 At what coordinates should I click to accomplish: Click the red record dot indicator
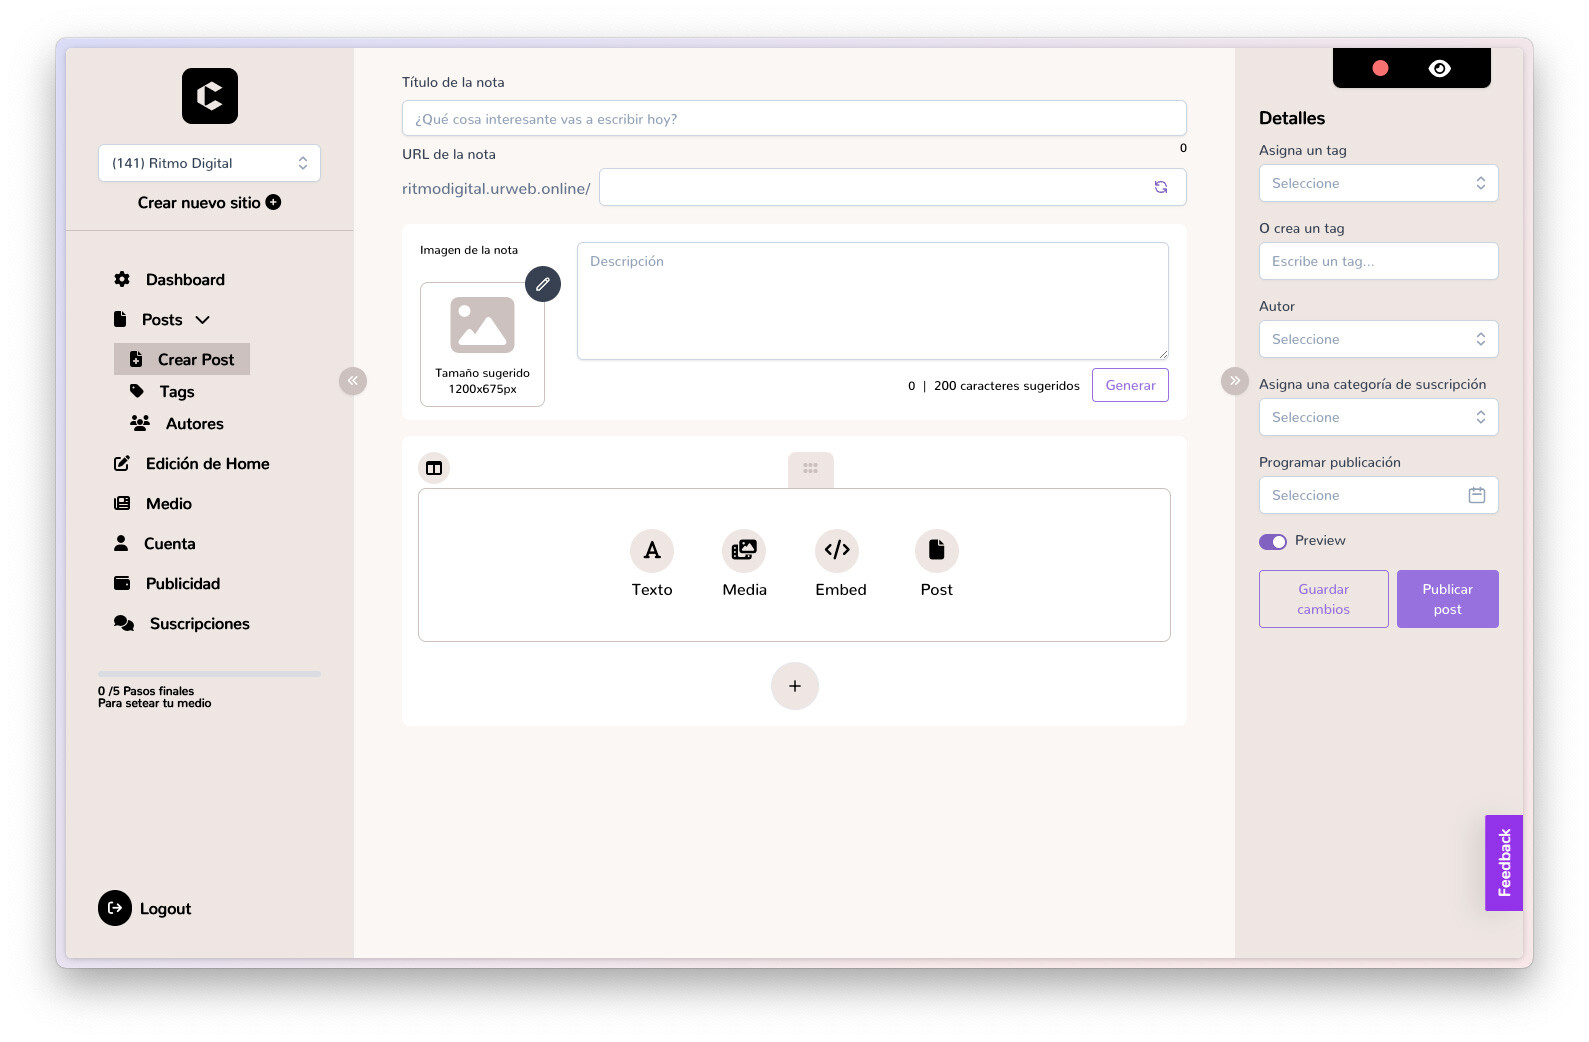tap(1380, 68)
